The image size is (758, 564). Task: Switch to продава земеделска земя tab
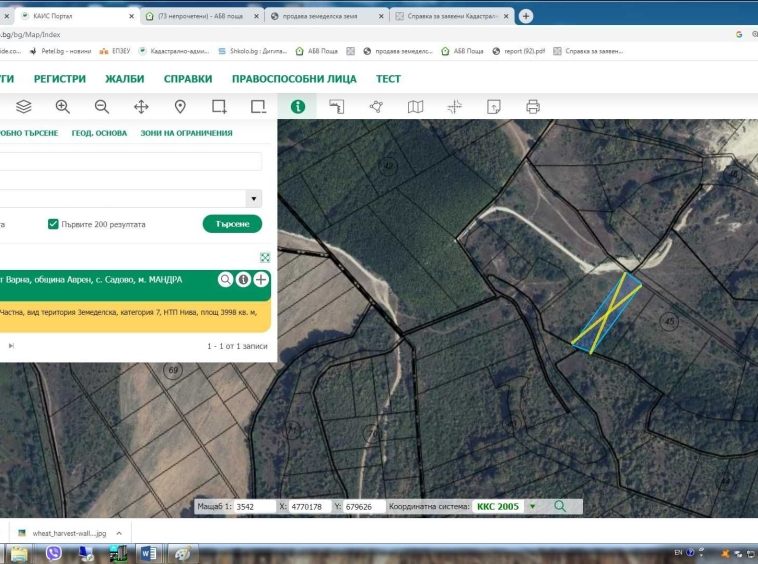(327, 16)
